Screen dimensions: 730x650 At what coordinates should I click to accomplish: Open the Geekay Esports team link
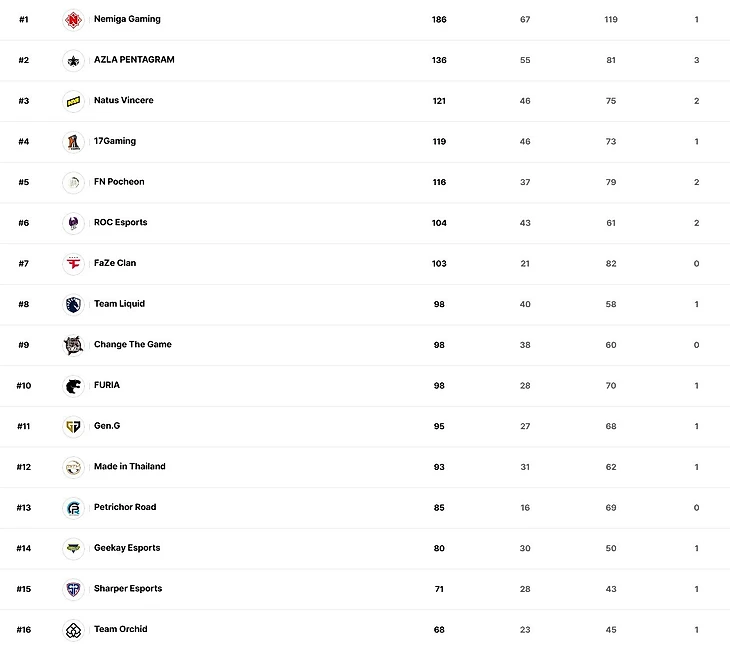[x=127, y=548]
